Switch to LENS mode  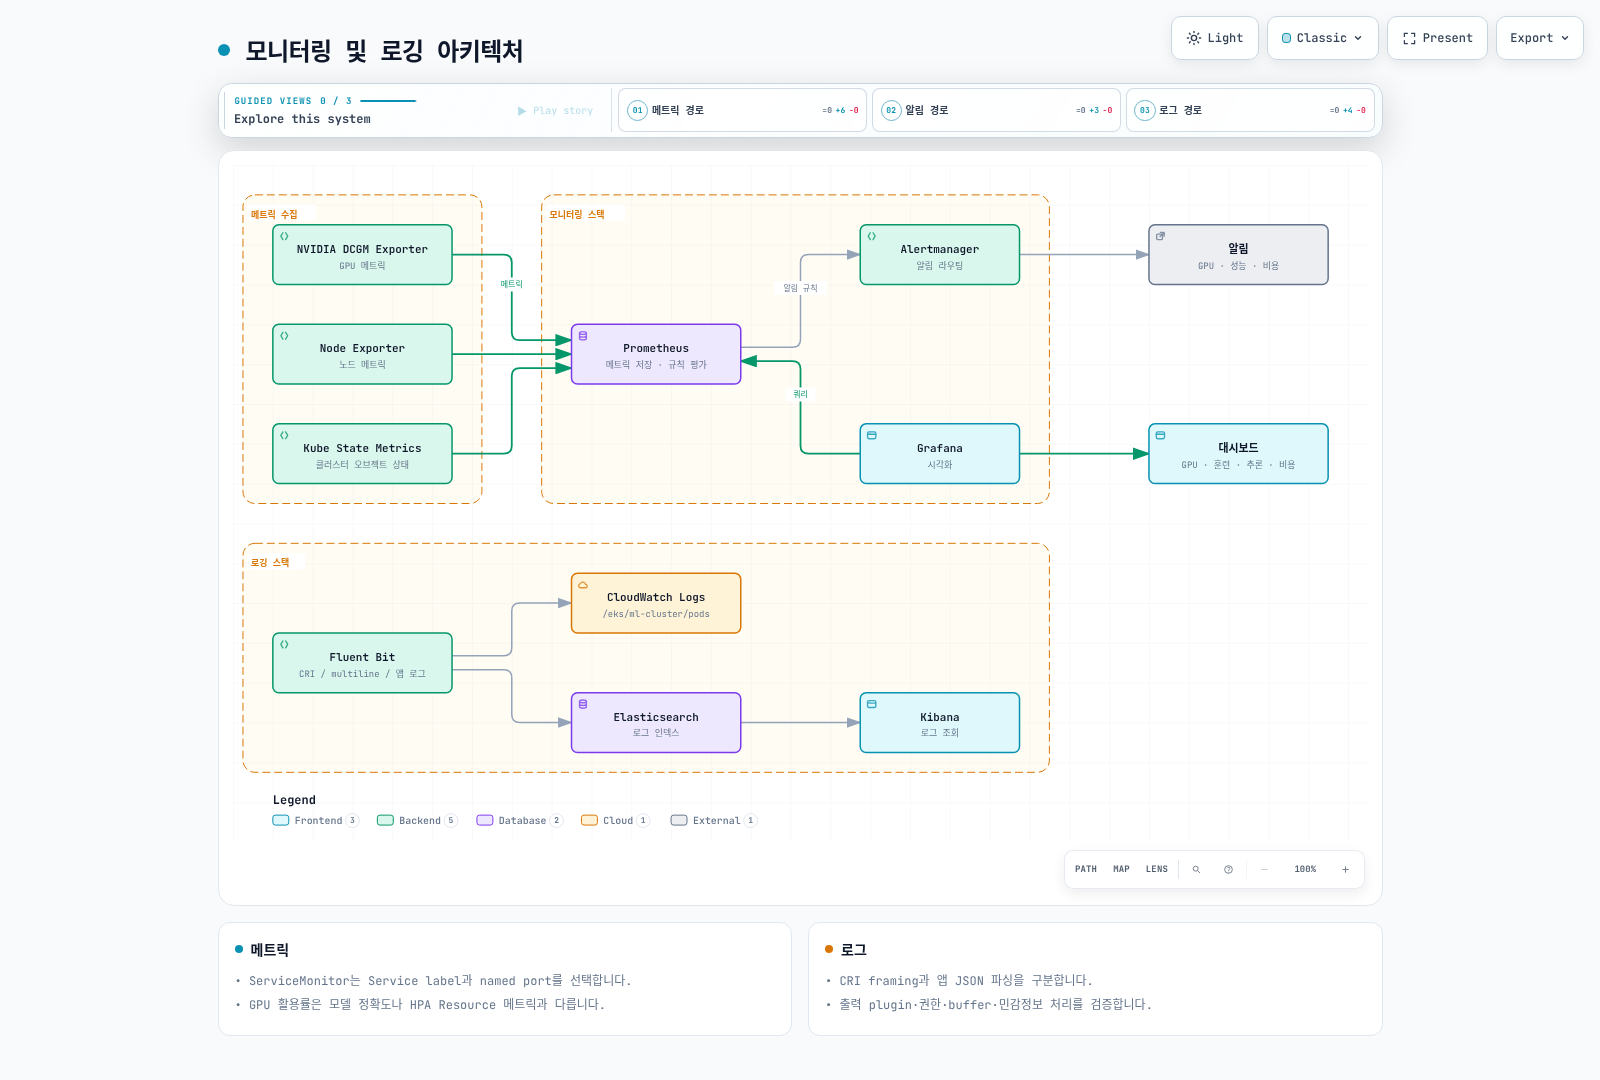pos(1157,870)
